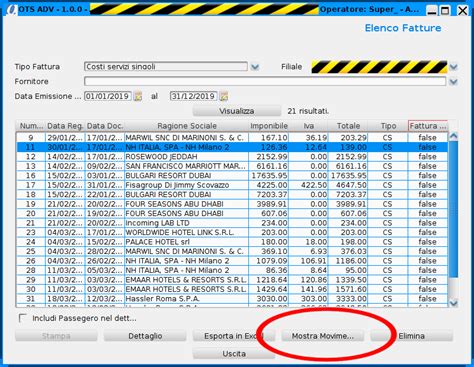This screenshot has width=474, height=367.
Task: Click into the Fornitore input field
Action: pos(265,81)
